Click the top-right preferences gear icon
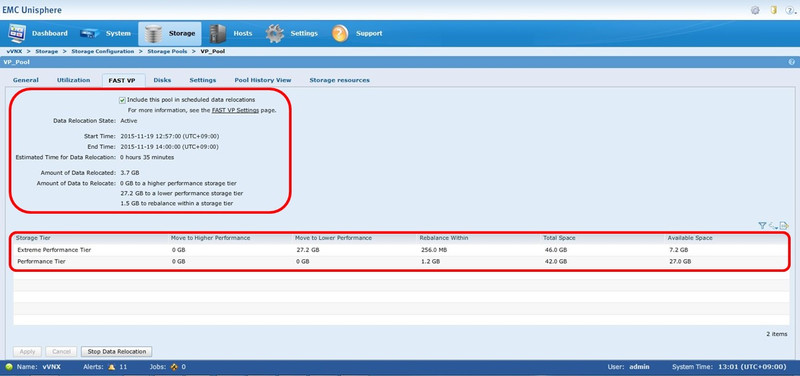Viewport: 800px width, 376px height. (756, 10)
